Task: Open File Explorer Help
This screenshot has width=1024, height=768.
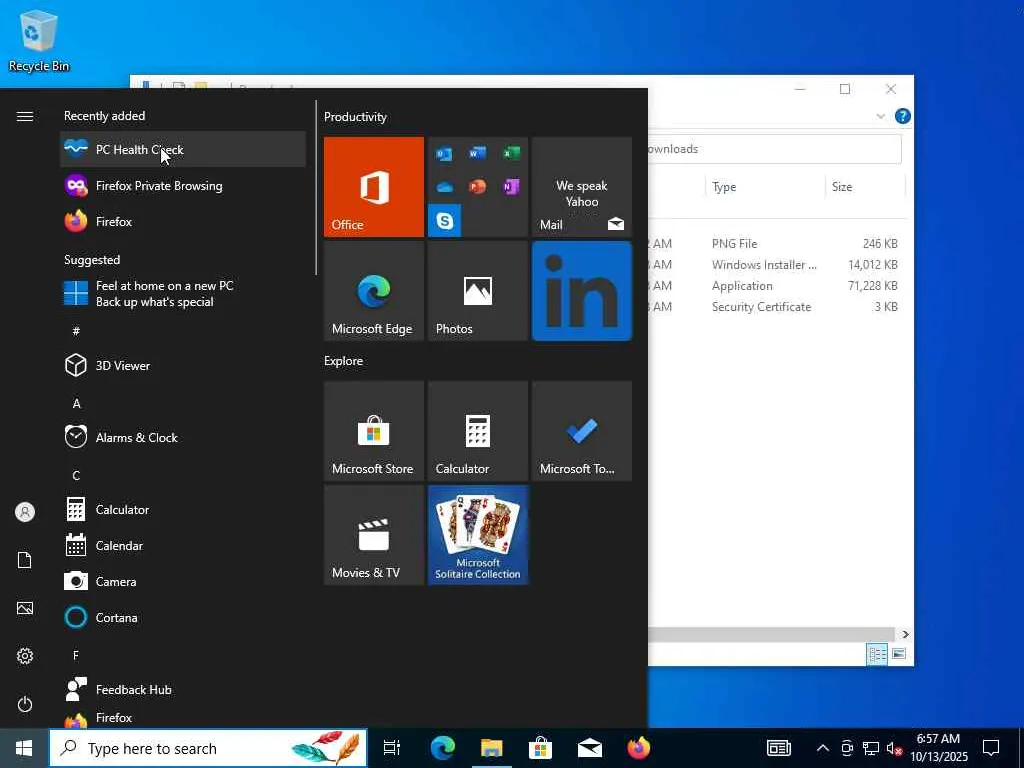Action: coord(903,116)
